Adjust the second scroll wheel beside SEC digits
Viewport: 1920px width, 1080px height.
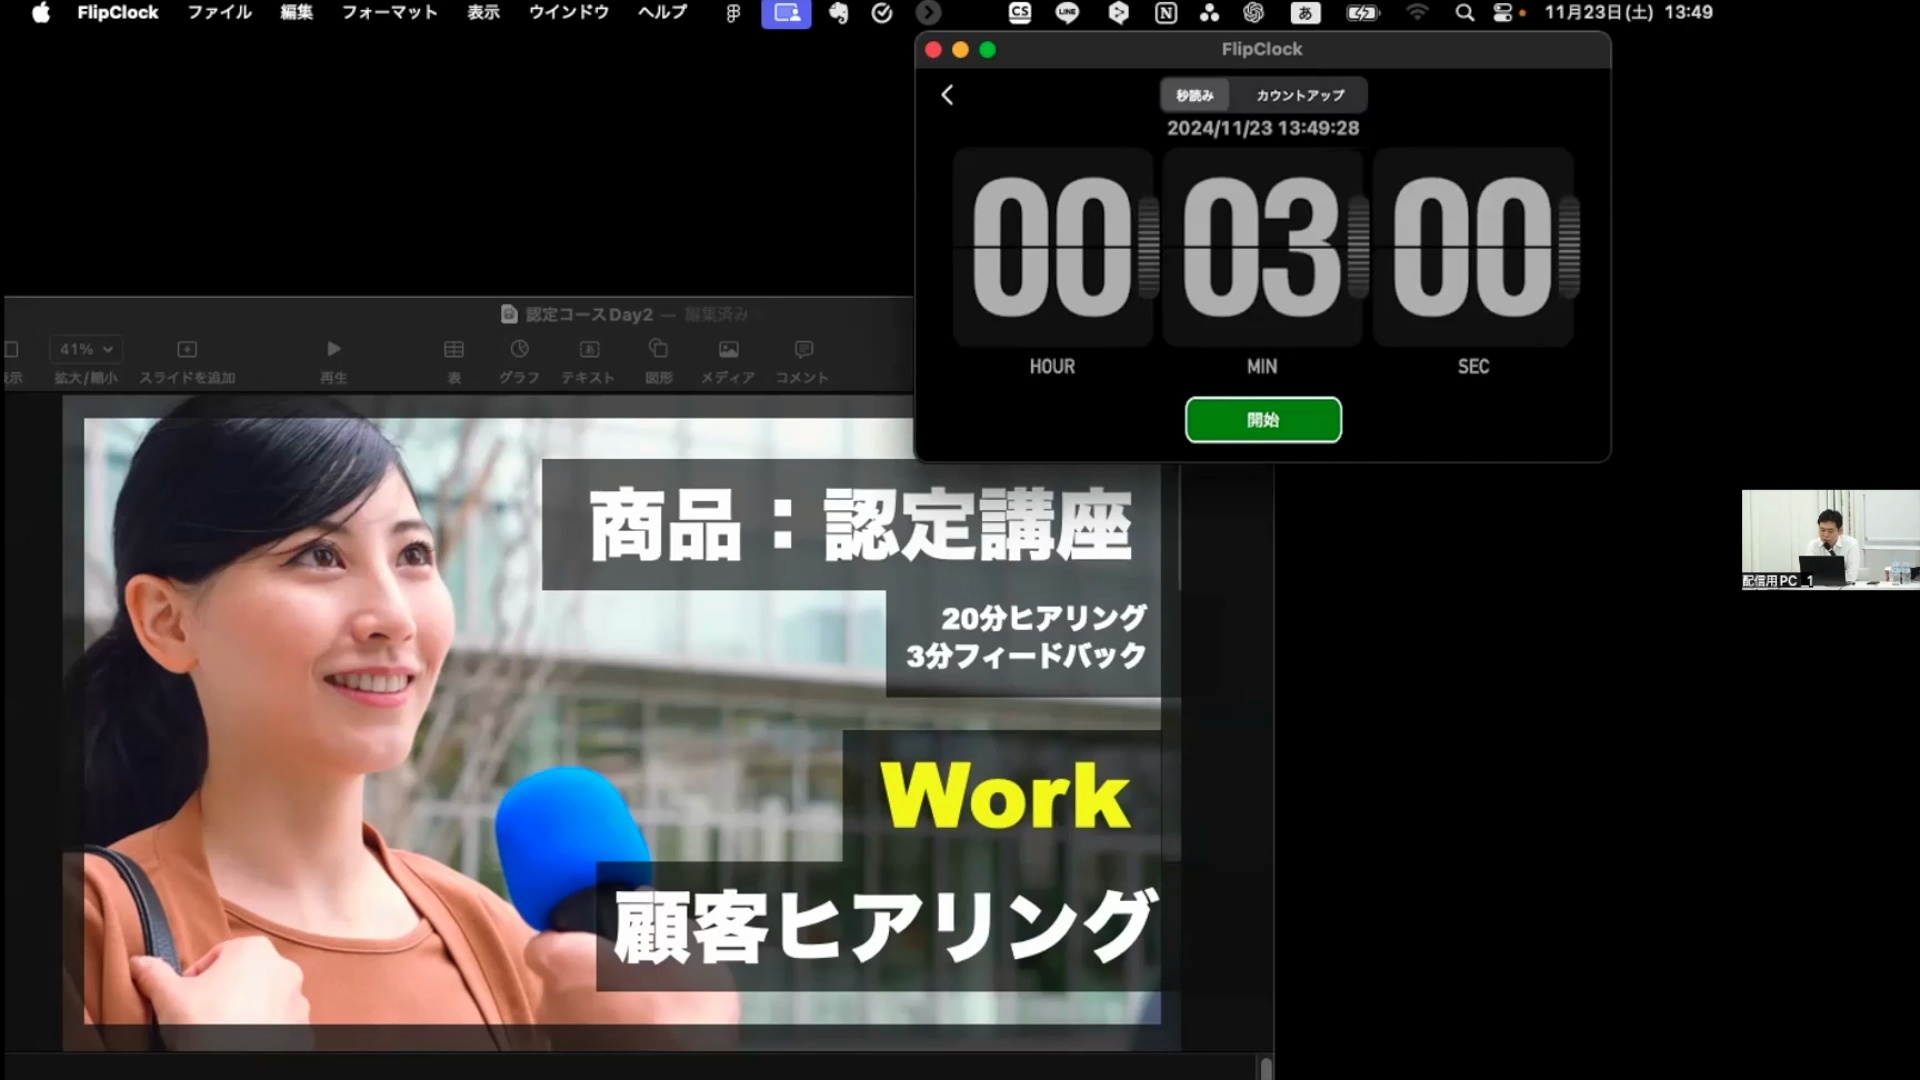click(x=1570, y=247)
